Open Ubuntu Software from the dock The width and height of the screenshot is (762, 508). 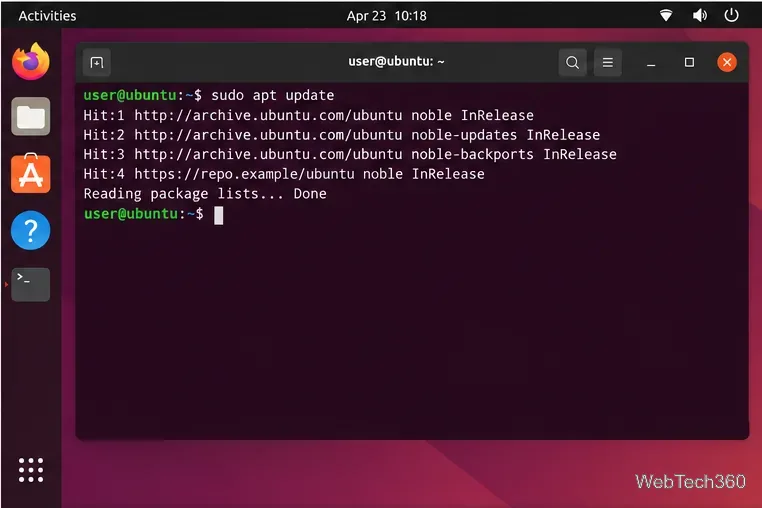31,174
